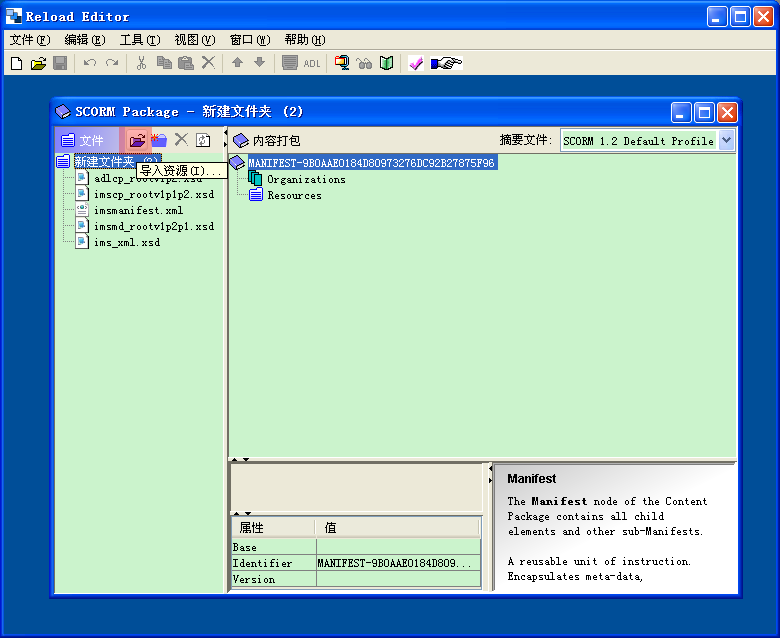The width and height of the screenshot is (780, 638).
Task: Open the 编辑(E) menu
Action: click(85, 40)
